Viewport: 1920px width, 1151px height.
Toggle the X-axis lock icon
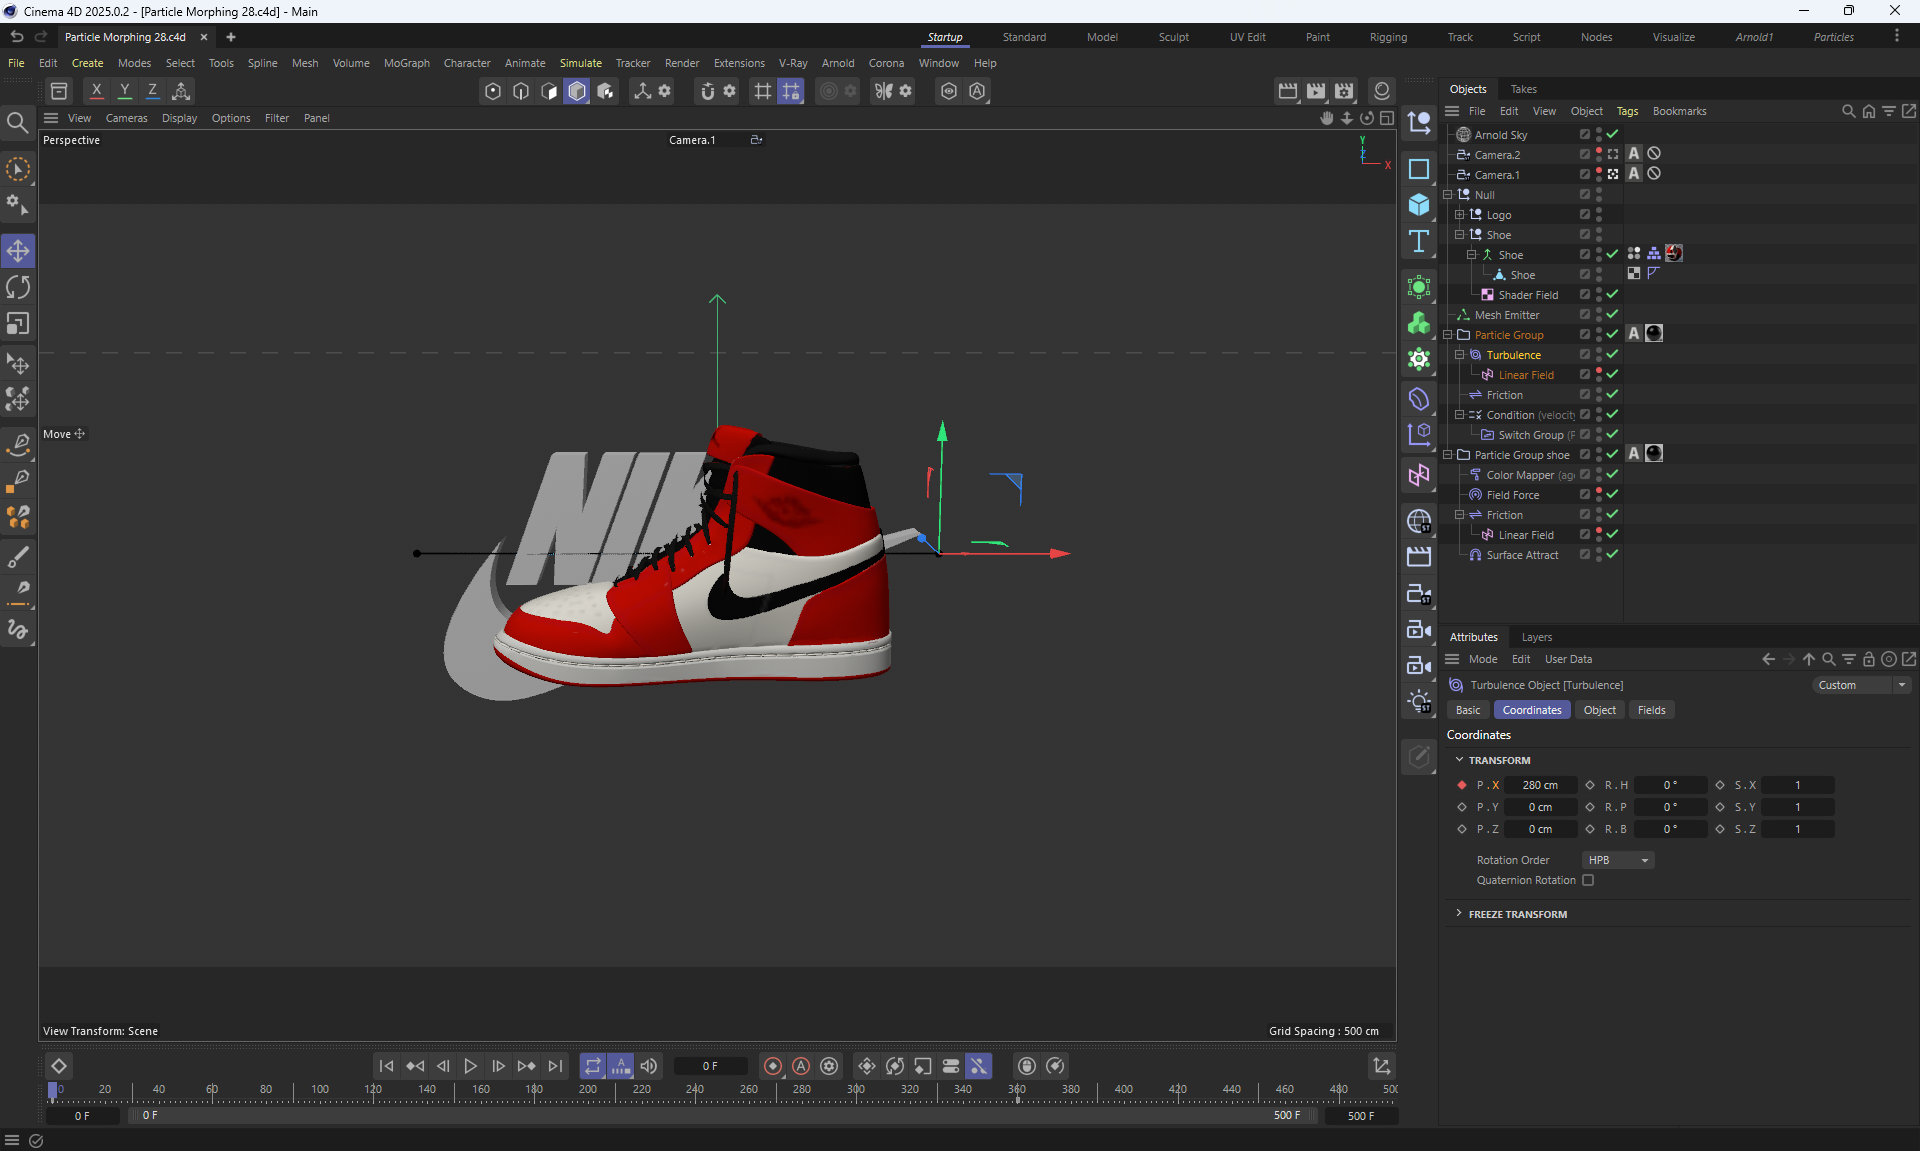[x=96, y=91]
